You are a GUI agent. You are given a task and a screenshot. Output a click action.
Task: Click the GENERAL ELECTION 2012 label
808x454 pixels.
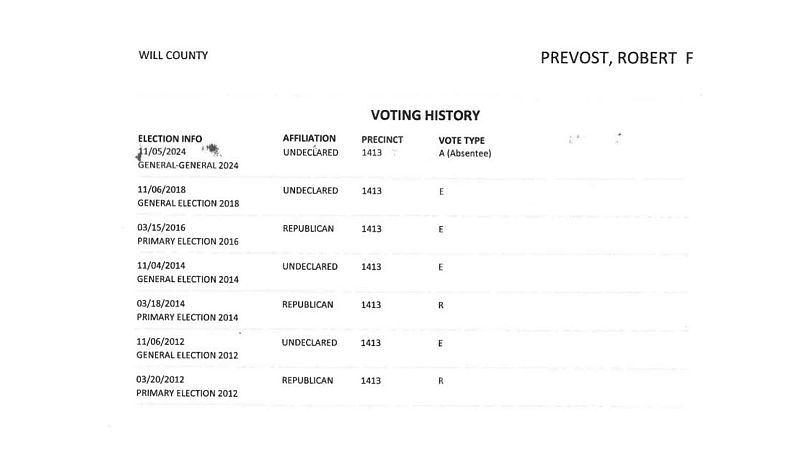(187, 355)
